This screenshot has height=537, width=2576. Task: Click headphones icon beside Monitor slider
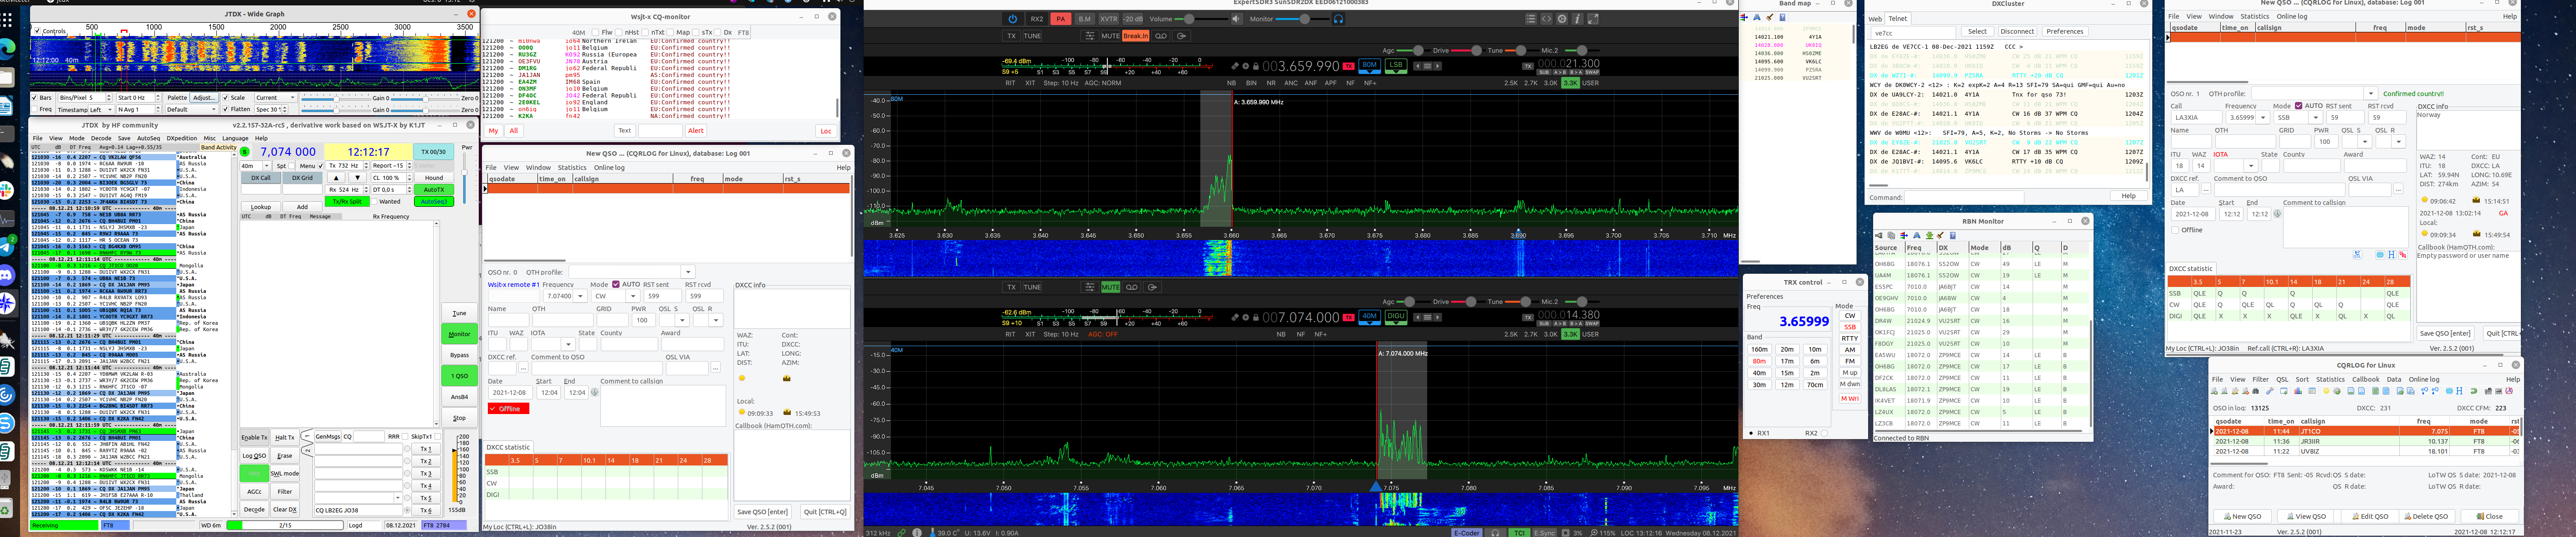1338,19
